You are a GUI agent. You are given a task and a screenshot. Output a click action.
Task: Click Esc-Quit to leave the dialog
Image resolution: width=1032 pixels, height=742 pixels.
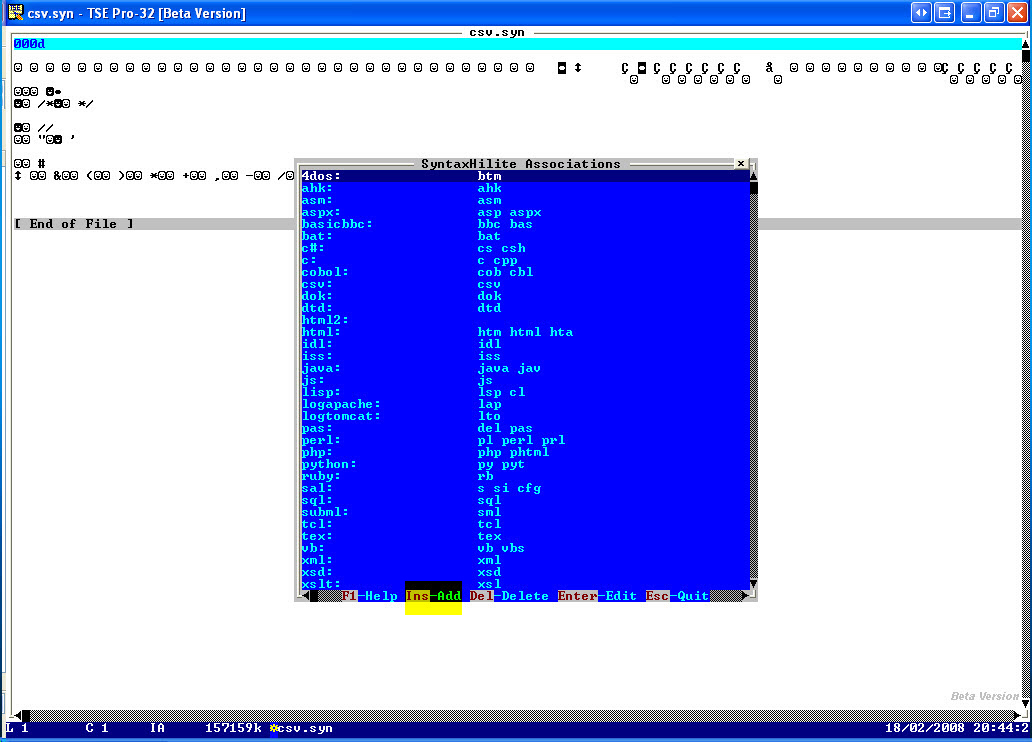(x=677, y=596)
